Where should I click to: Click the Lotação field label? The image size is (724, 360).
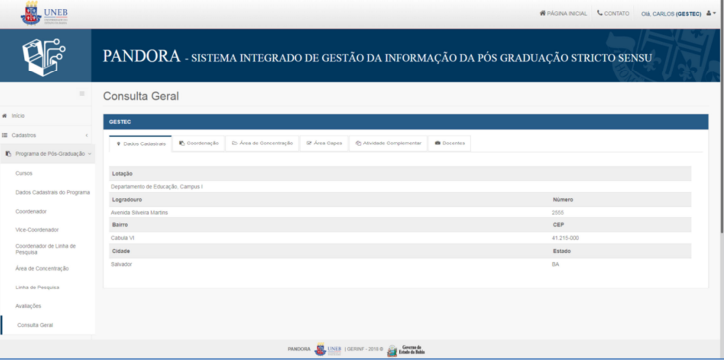point(122,174)
